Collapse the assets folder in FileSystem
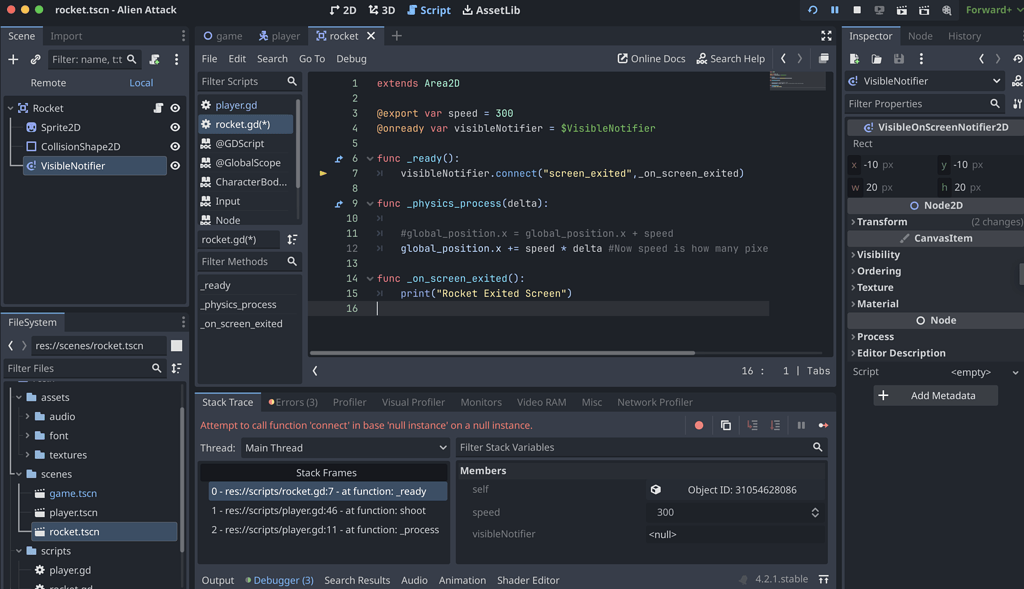This screenshot has width=1024, height=589. tap(19, 397)
